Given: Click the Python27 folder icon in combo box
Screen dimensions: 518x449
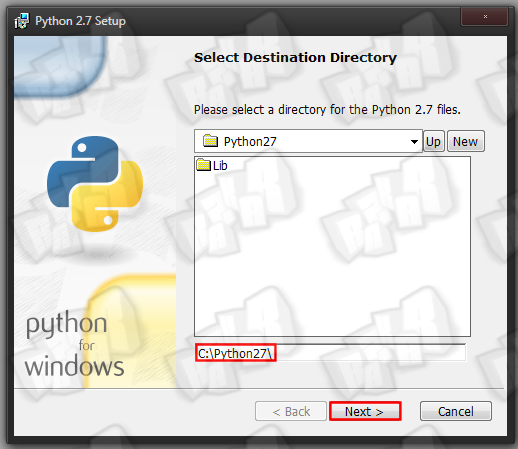Looking at the screenshot, I should tap(211, 141).
